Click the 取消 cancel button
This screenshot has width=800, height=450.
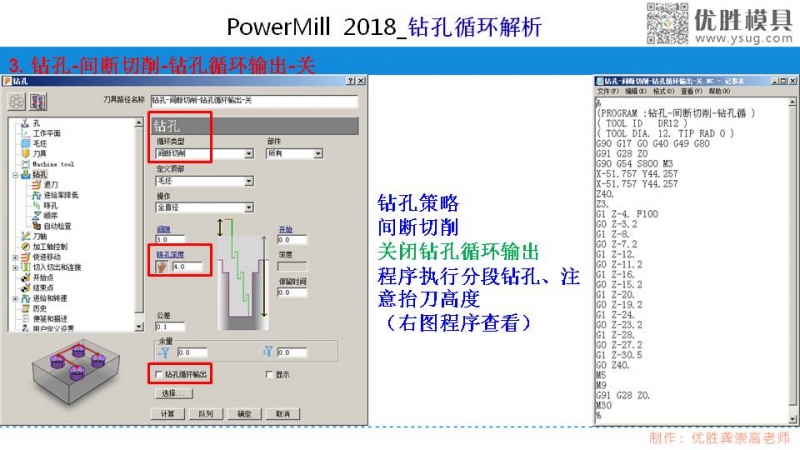pos(283,414)
